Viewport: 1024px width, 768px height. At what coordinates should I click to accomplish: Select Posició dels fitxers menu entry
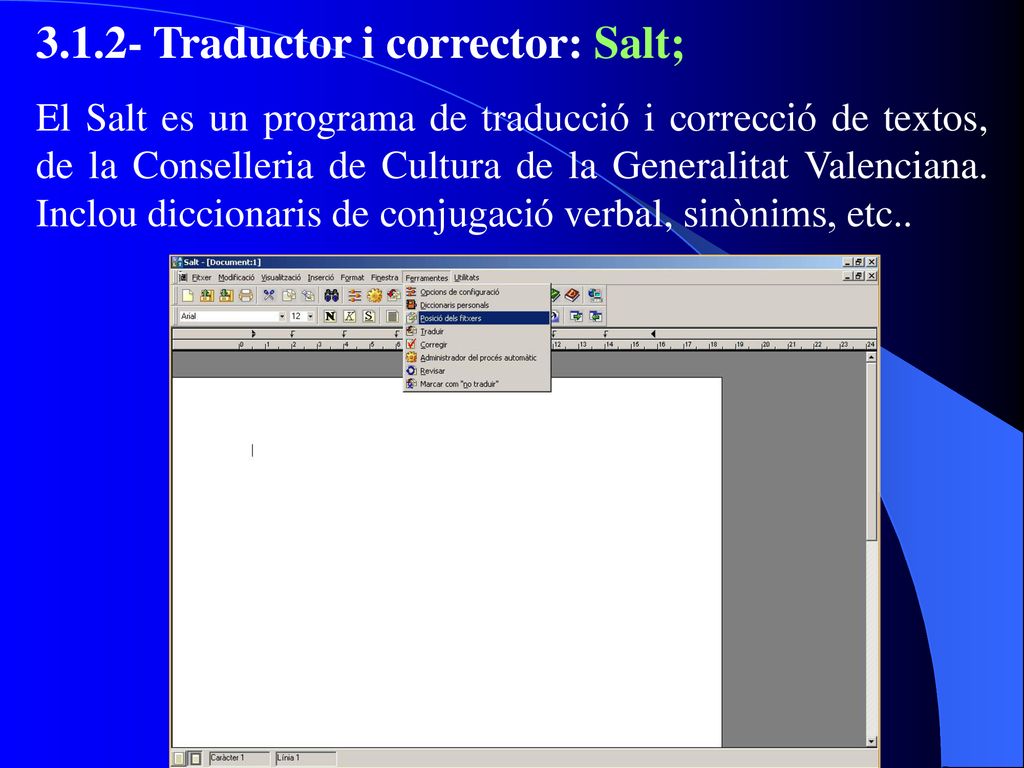click(477, 318)
